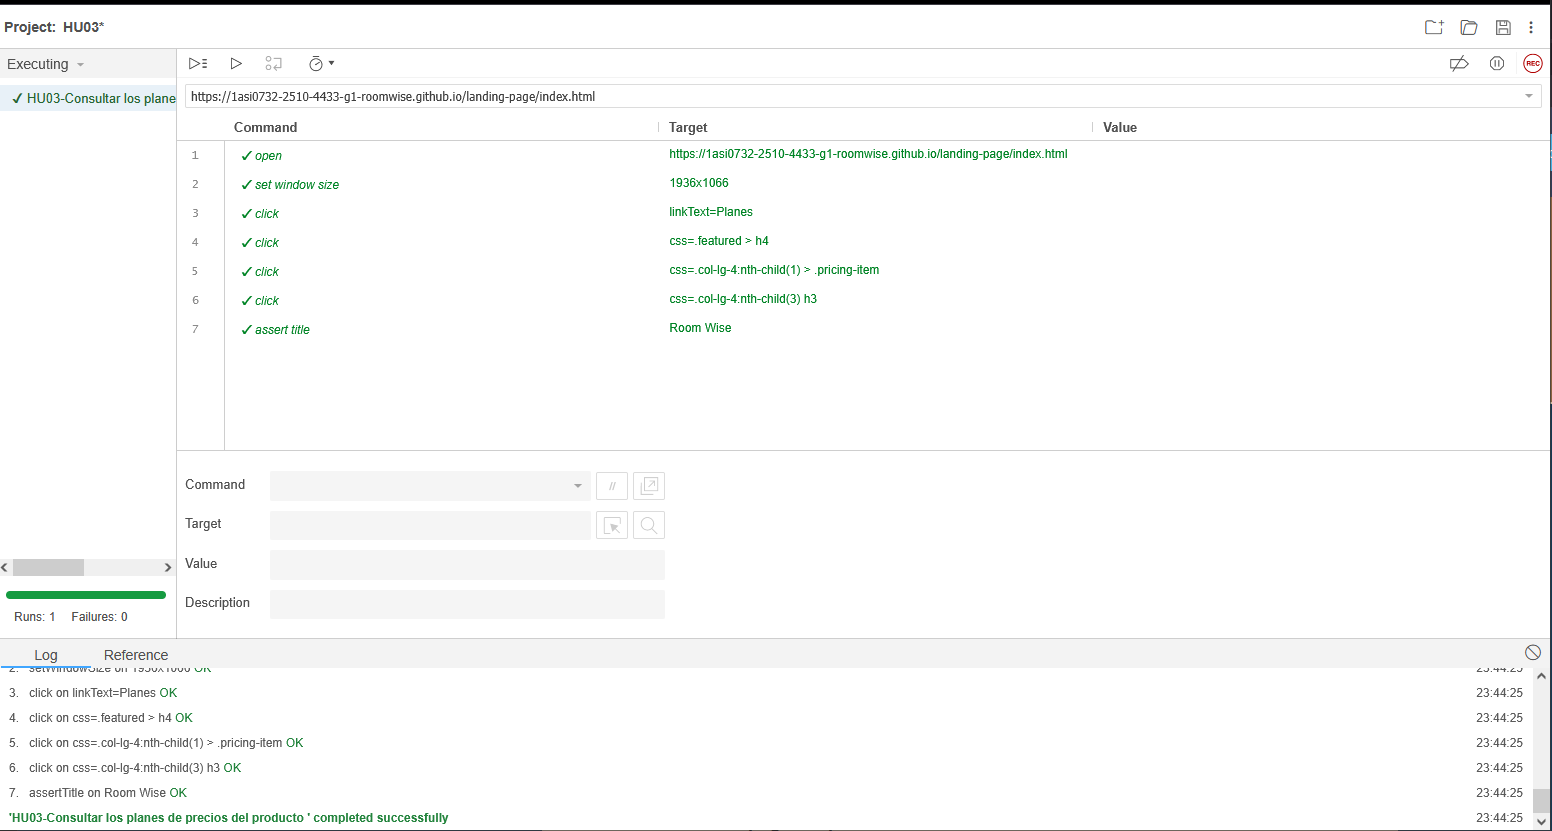Image resolution: width=1552 pixels, height=831 pixels.
Task: Click log entry assertTitle on Room Wise
Action: (108, 793)
